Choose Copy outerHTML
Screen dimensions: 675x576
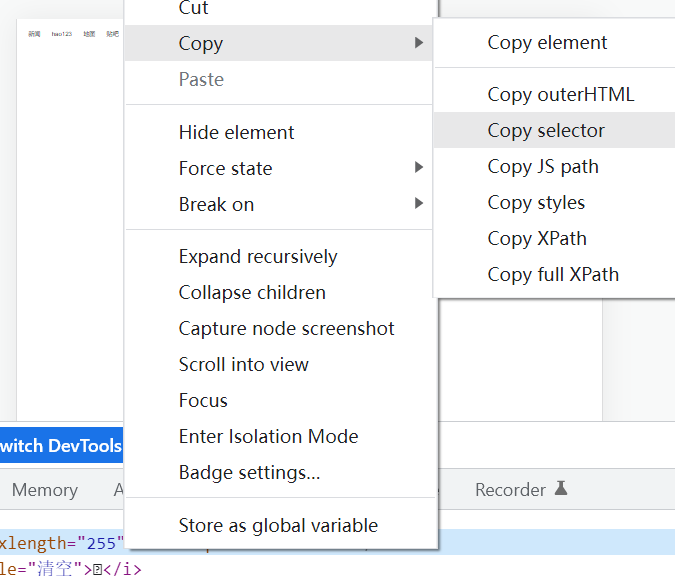[x=560, y=95]
